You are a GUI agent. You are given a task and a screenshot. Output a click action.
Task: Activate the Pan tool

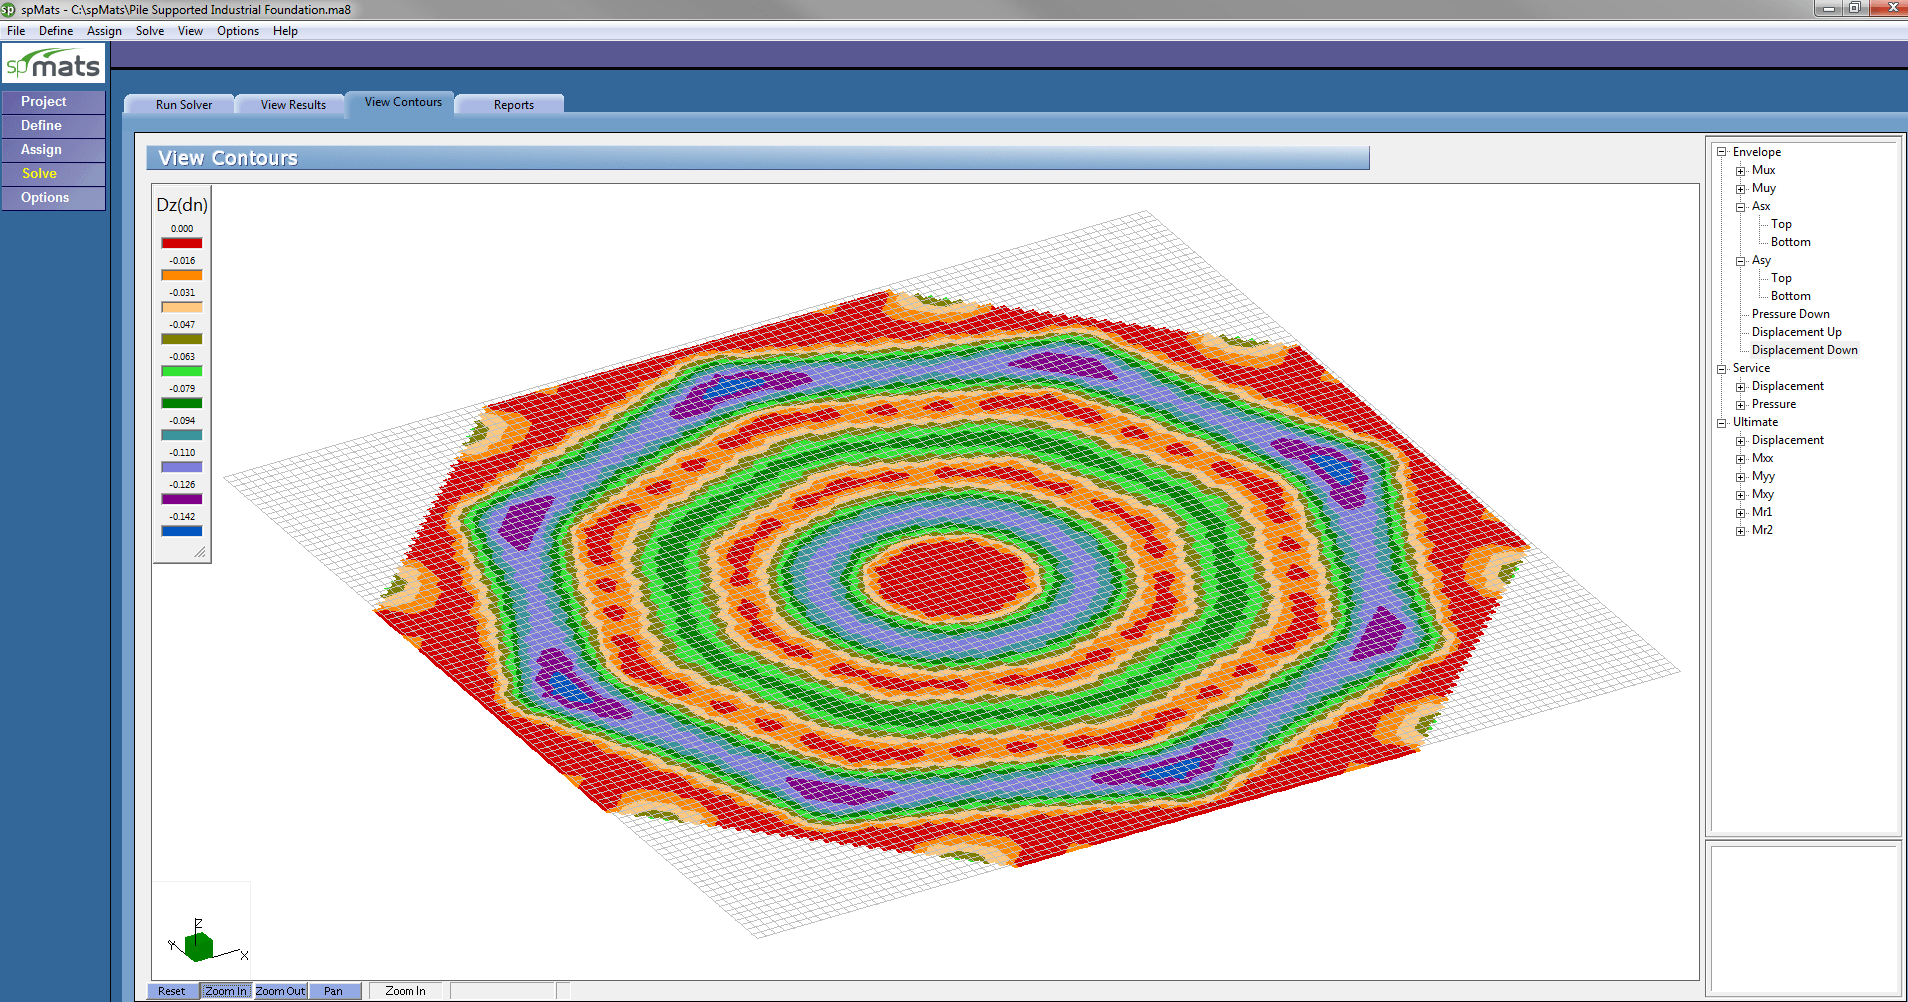coord(334,990)
